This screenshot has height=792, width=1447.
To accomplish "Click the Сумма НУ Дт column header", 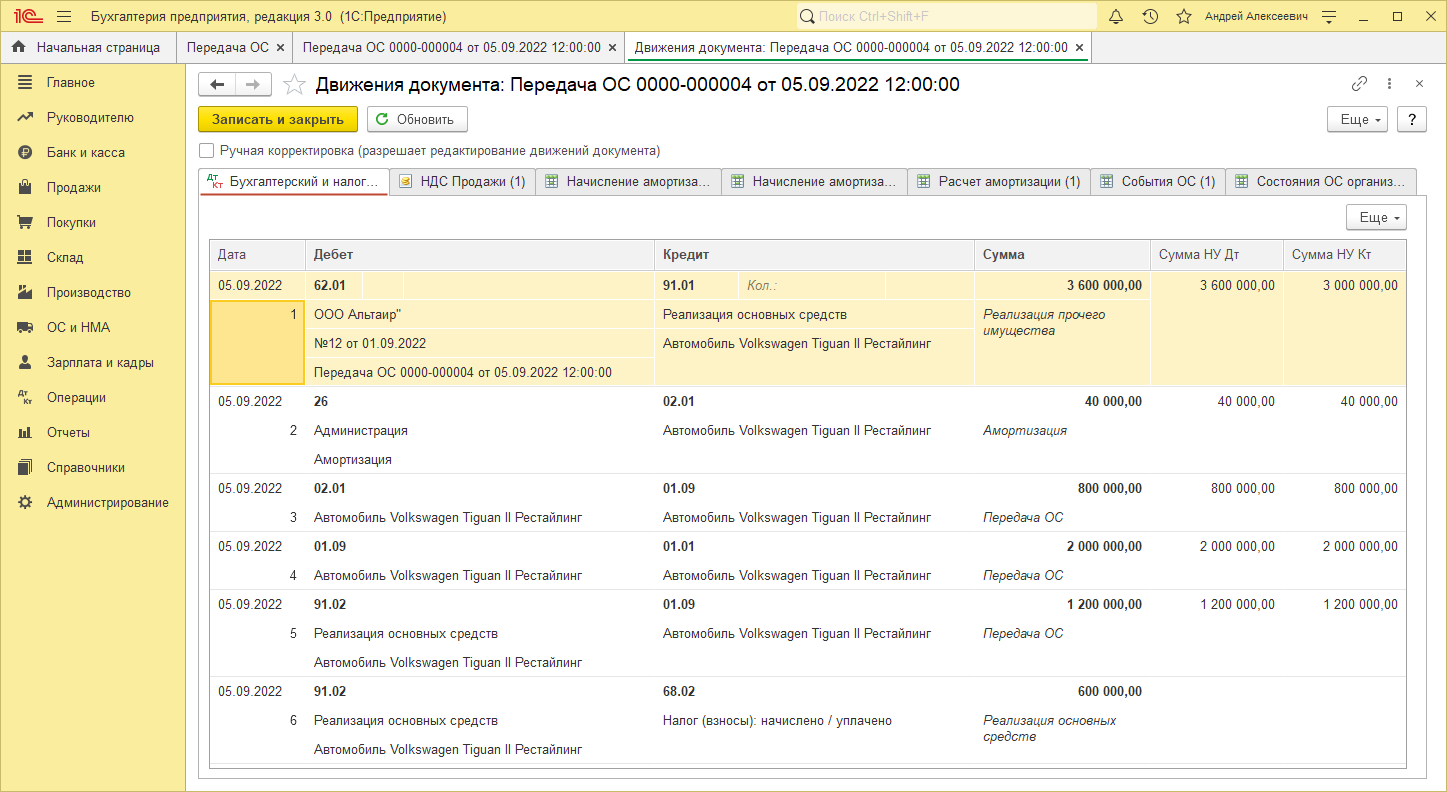I will 1217,255.
